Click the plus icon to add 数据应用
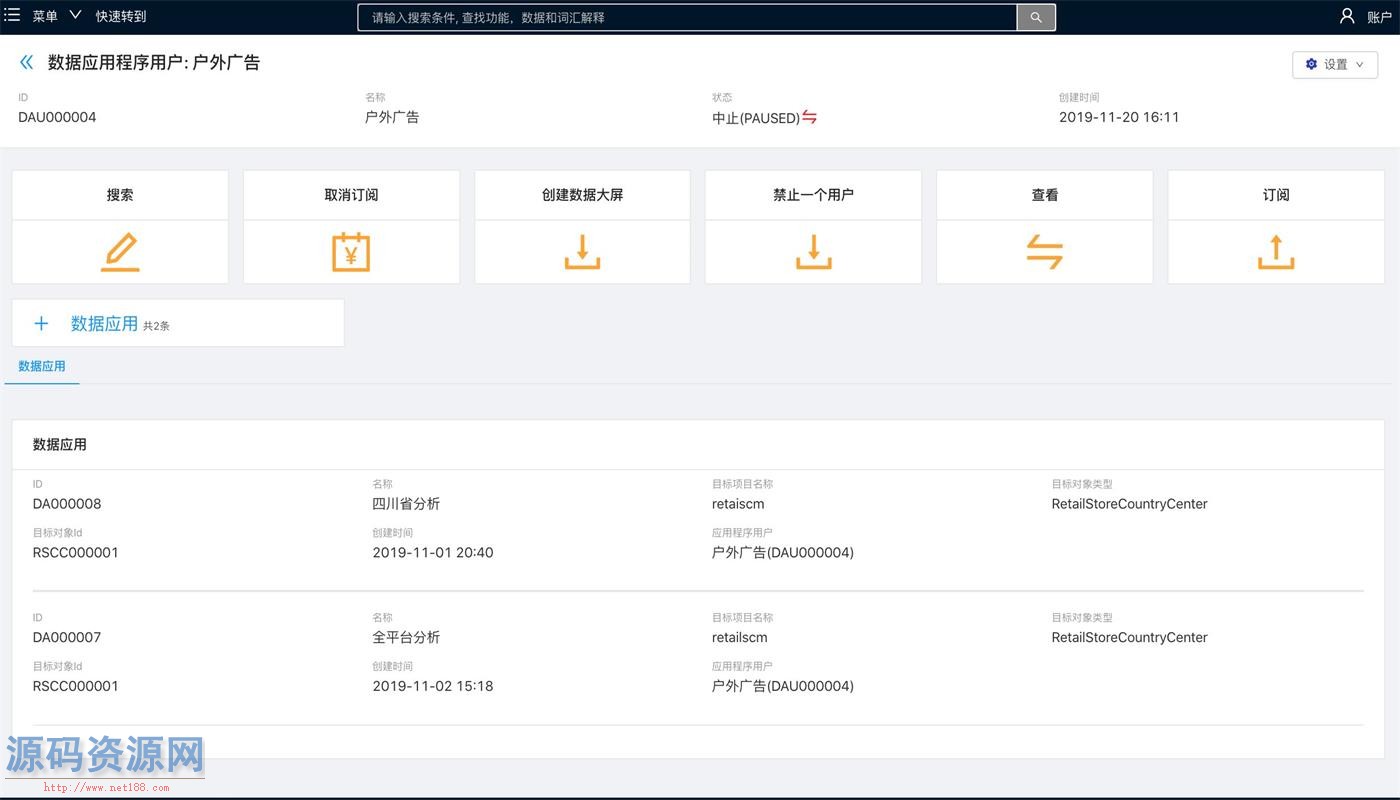1400x800 pixels. (x=41, y=323)
